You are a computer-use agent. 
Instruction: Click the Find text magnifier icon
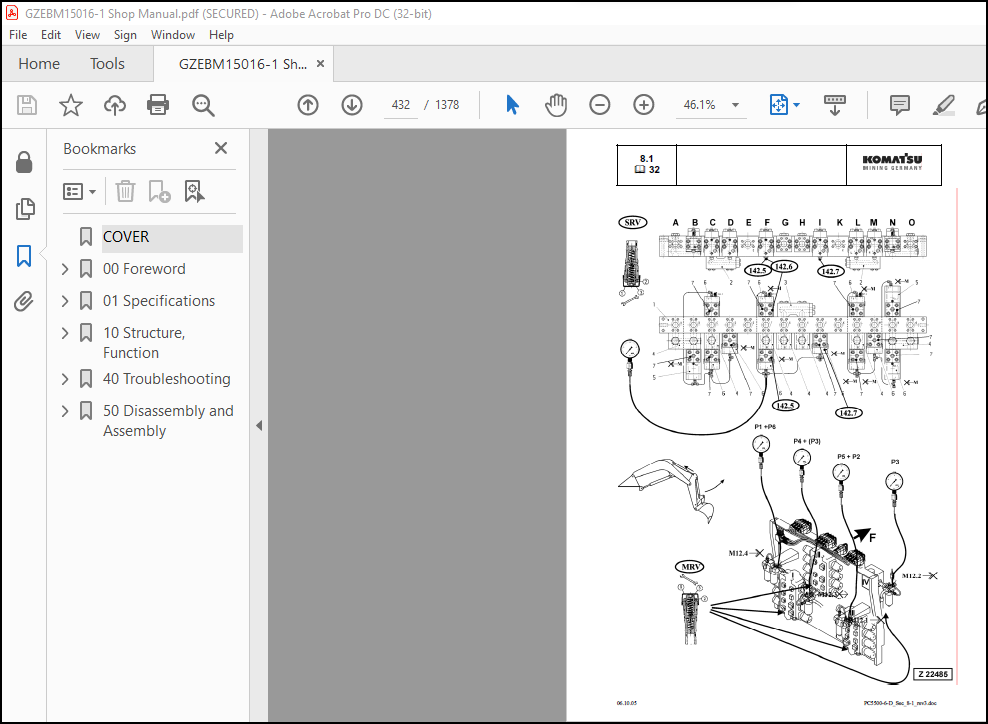[203, 105]
